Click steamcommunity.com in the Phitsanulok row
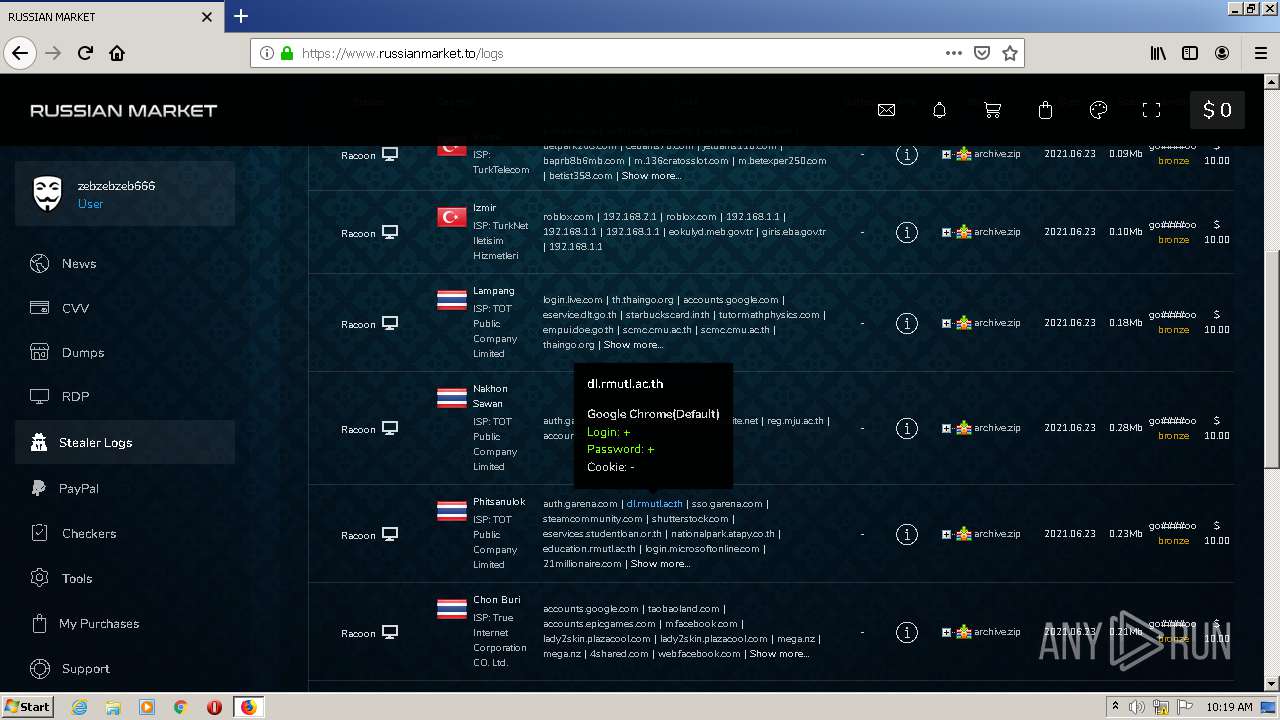This screenshot has width=1280, height=720. 593,519
